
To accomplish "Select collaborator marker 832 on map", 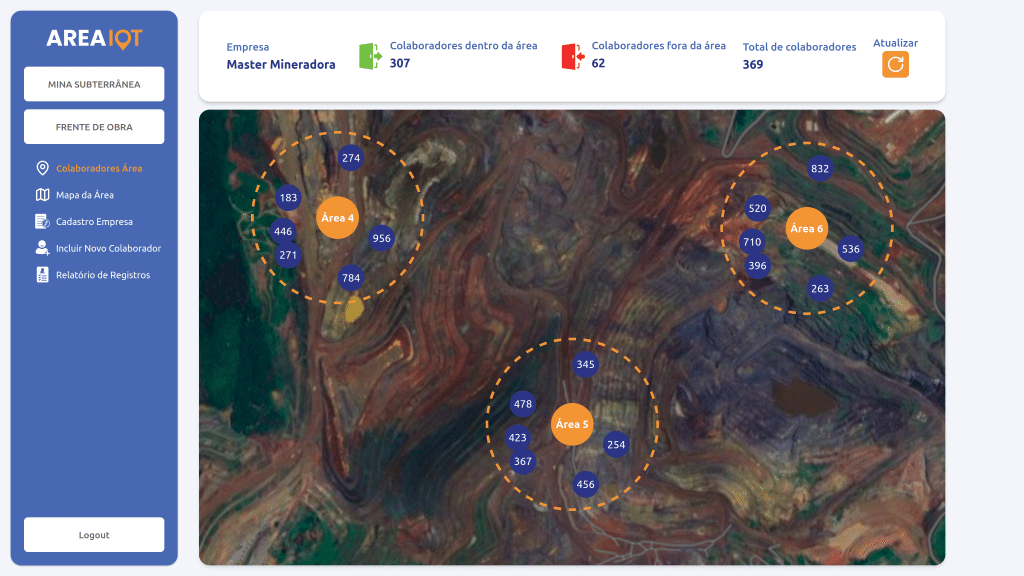I will click(820, 169).
